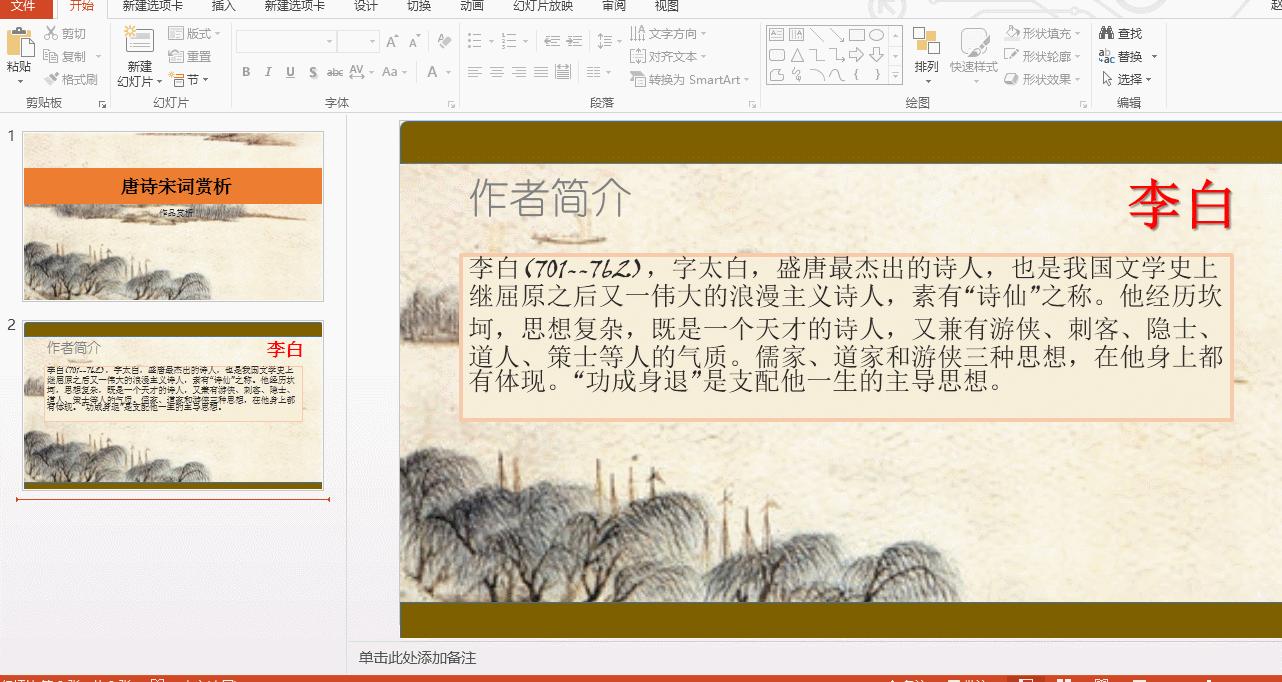Switch to the Design (设计) tab

click(366, 6)
